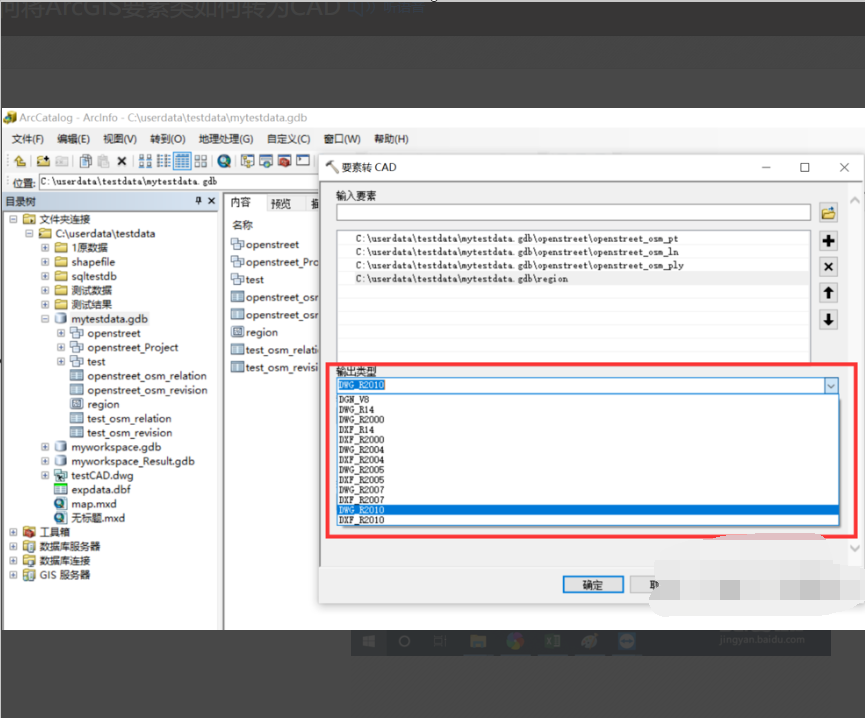Click the 输入要素 input field
Image resolution: width=865 pixels, height=718 pixels.
pos(573,212)
